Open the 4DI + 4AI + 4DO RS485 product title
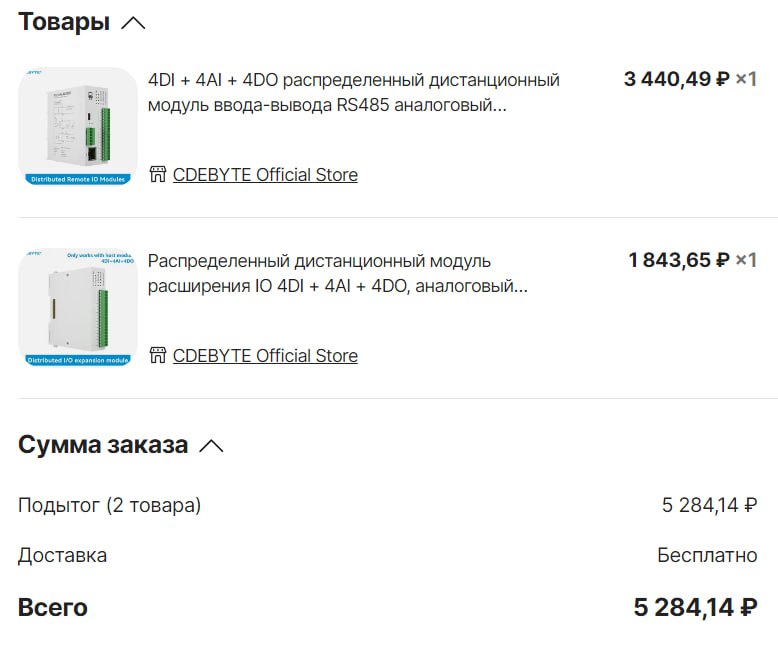 354,92
